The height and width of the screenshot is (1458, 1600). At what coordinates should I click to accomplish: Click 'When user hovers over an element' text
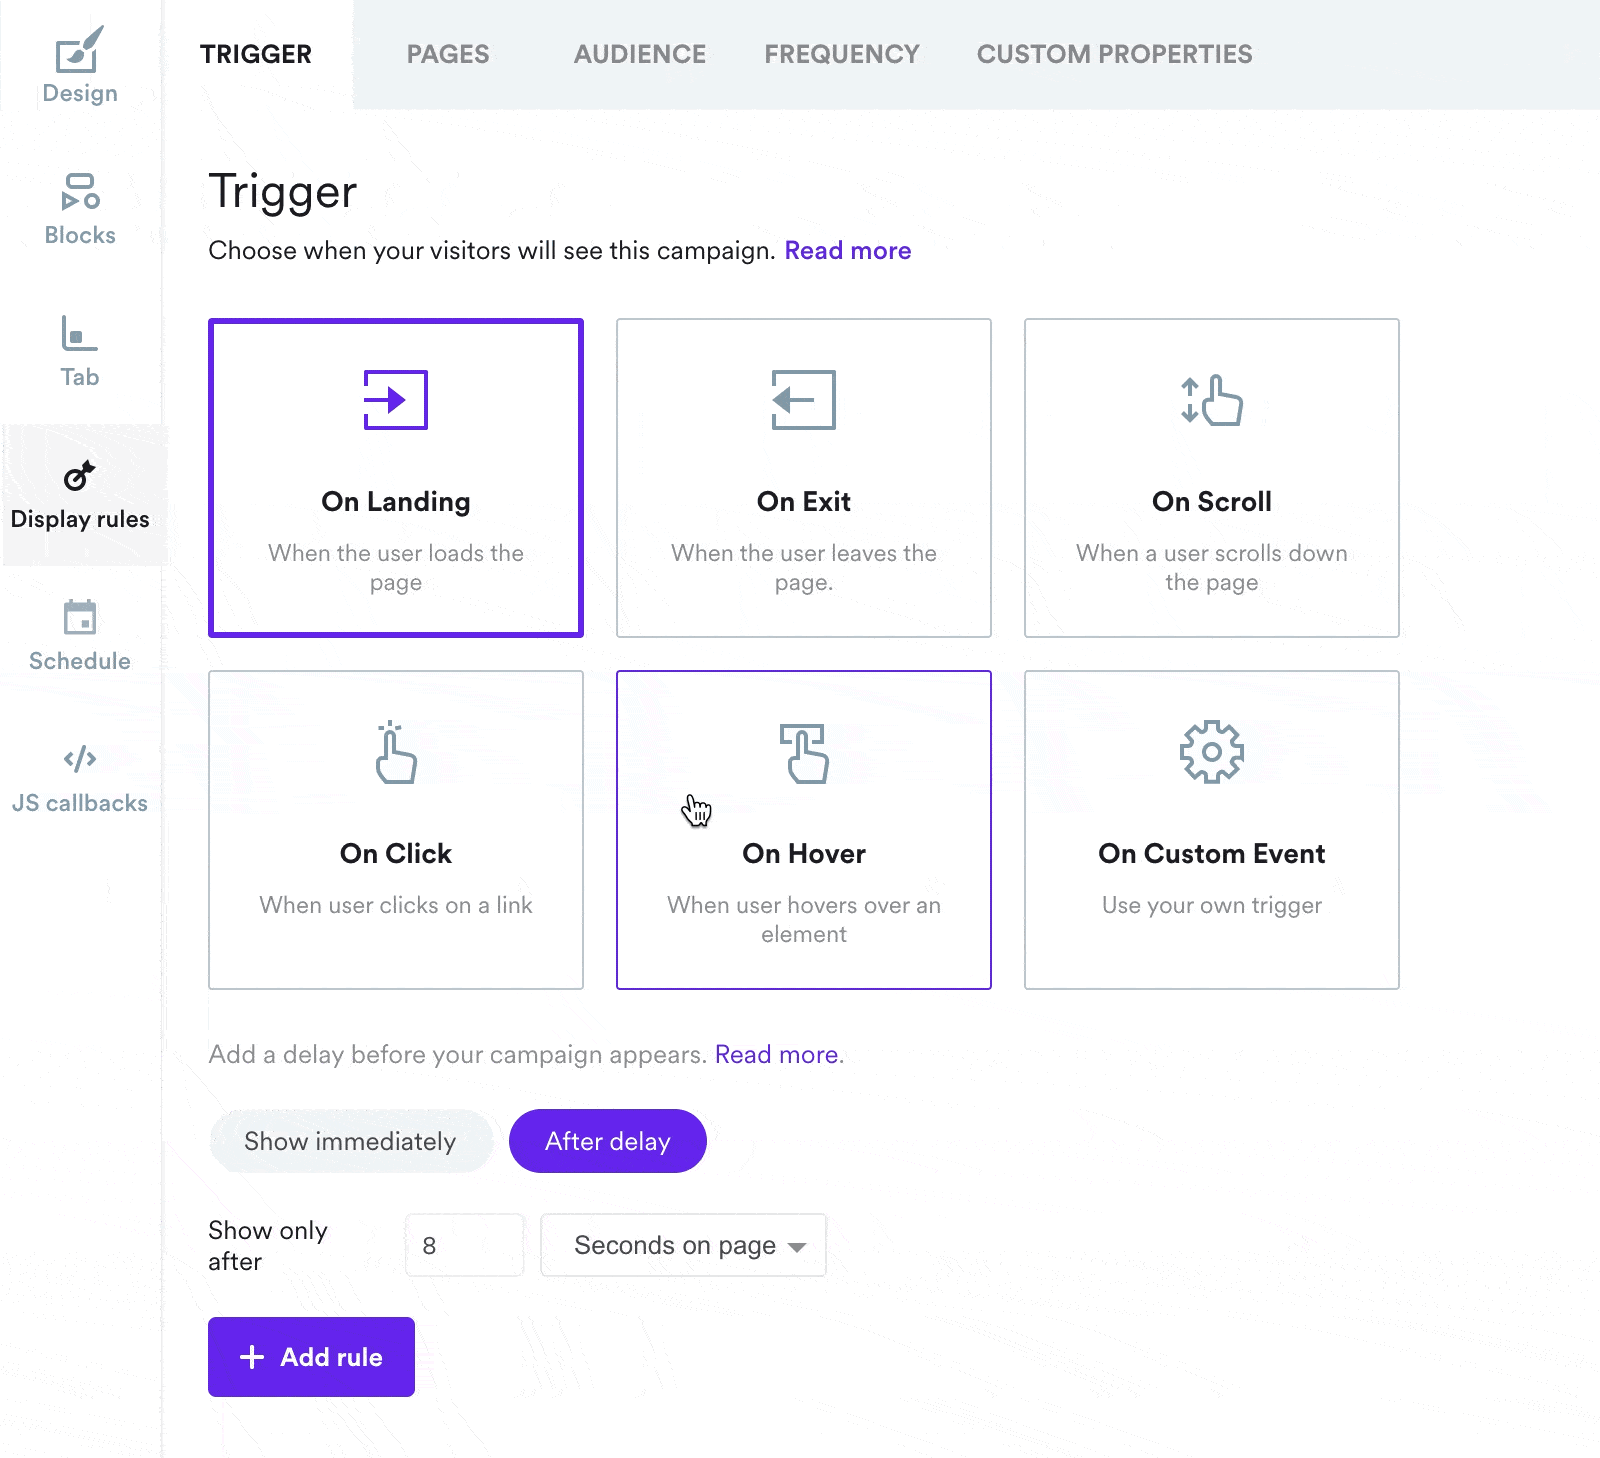804,920
